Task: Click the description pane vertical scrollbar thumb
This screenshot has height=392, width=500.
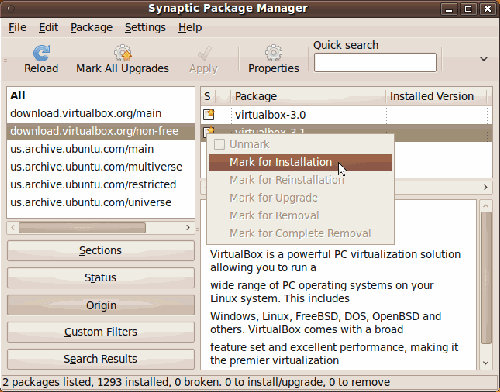Action: [x=486, y=278]
